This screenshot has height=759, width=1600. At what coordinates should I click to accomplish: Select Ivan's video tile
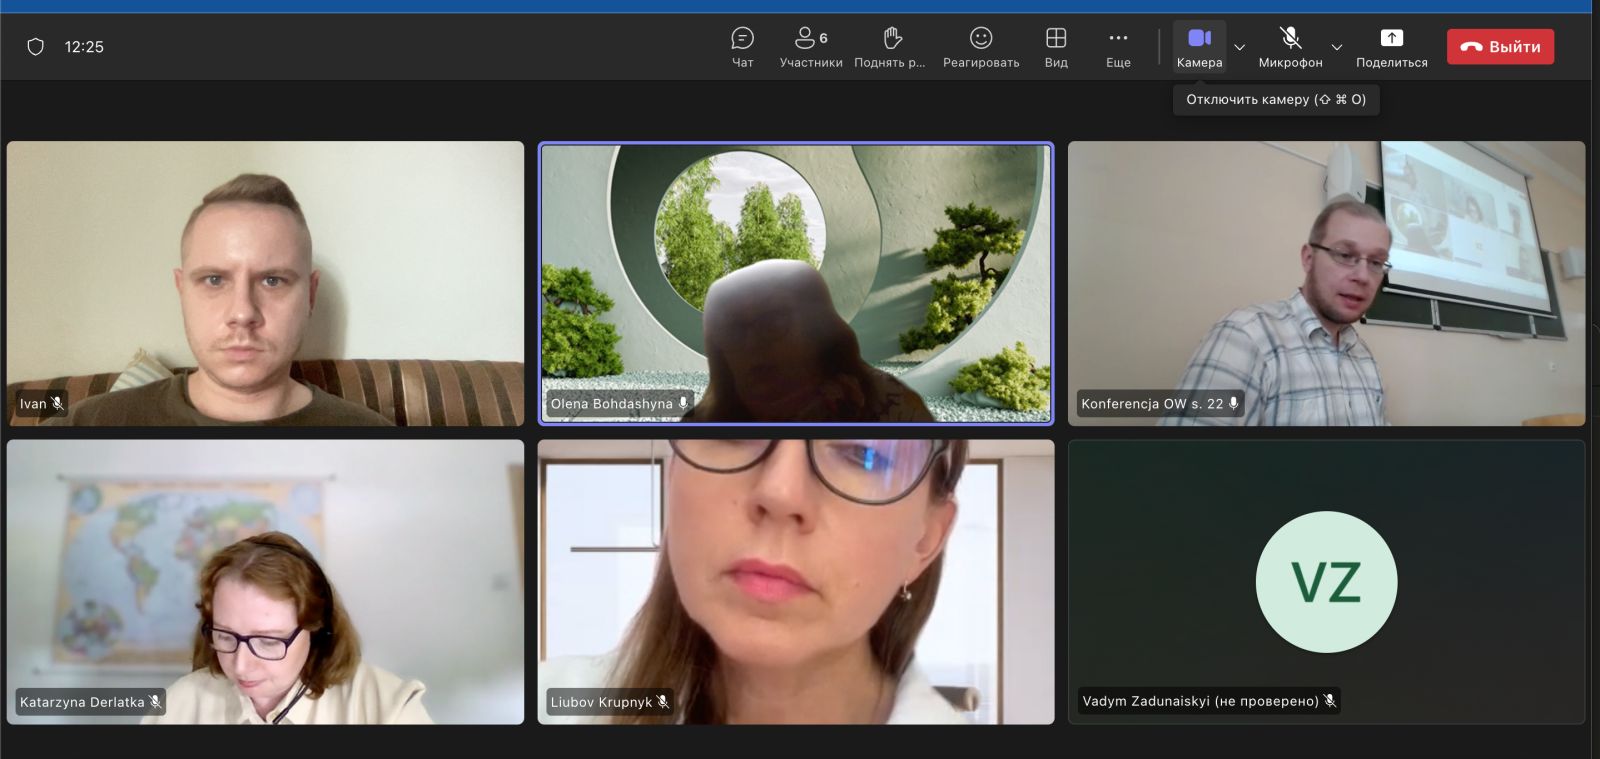(x=265, y=283)
